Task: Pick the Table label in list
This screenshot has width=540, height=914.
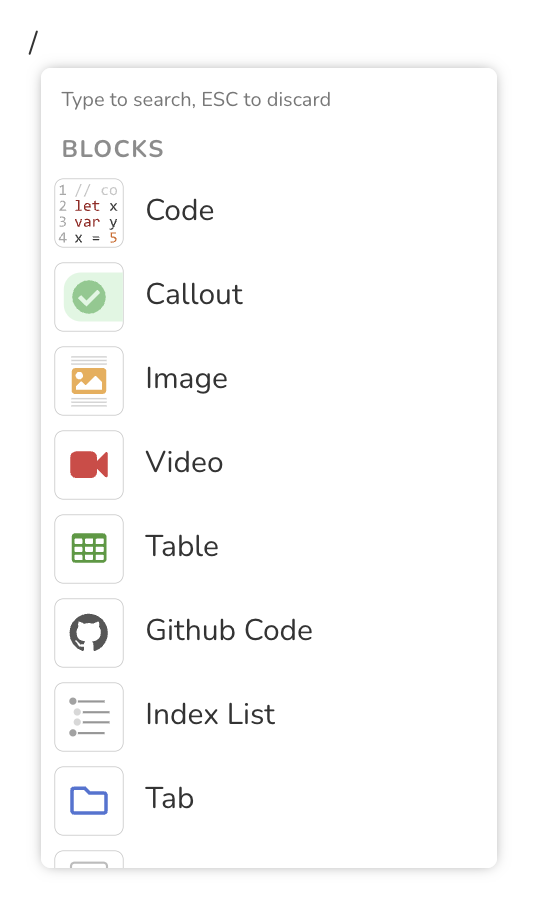Action: click(182, 546)
